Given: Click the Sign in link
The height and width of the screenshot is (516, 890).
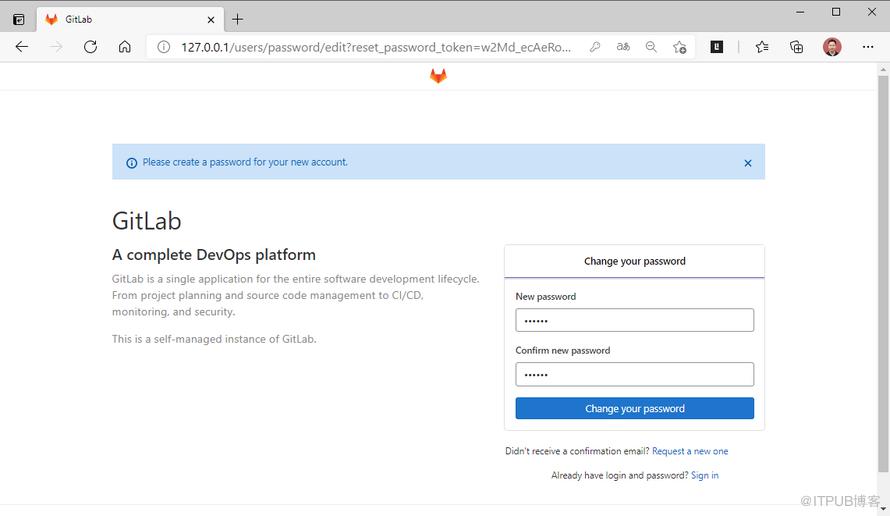Looking at the screenshot, I should click(x=704, y=475).
